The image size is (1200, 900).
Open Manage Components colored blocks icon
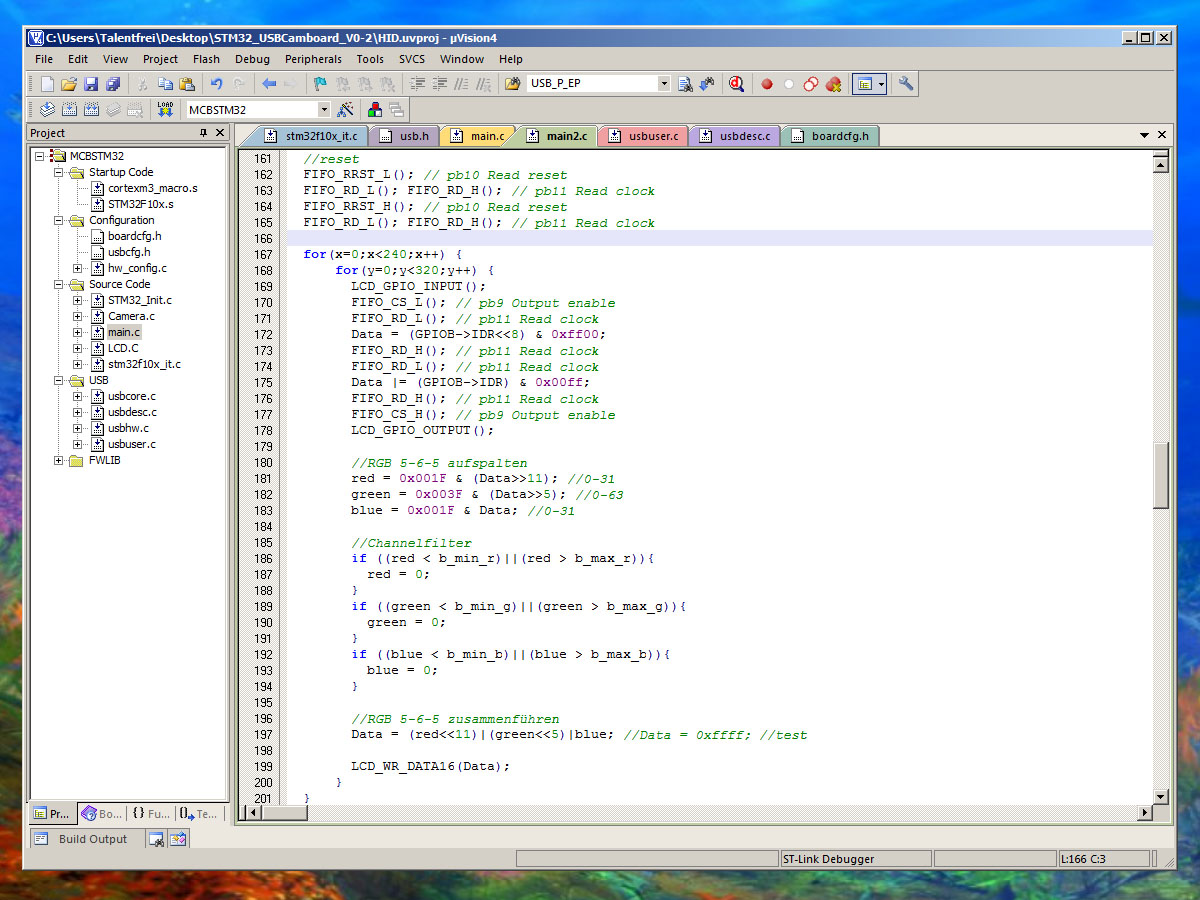(x=375, y=110)
